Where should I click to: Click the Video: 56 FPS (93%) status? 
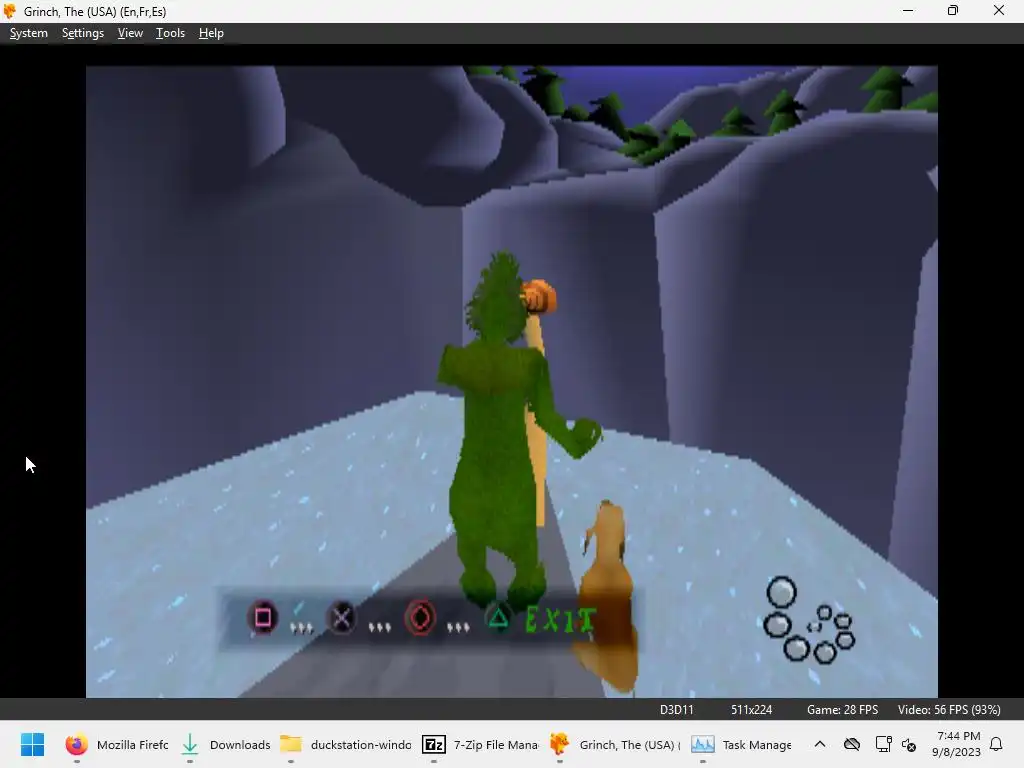[x=949, y=709]
